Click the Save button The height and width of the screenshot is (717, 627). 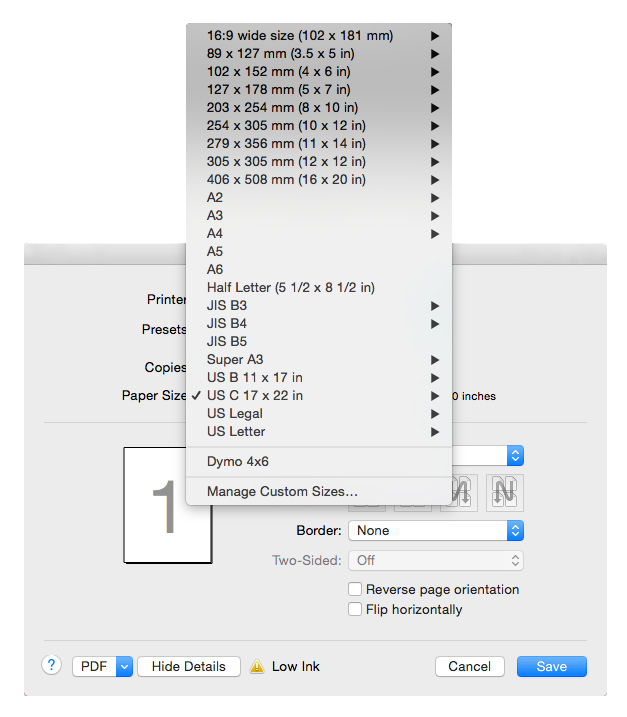tap(552, 667)
